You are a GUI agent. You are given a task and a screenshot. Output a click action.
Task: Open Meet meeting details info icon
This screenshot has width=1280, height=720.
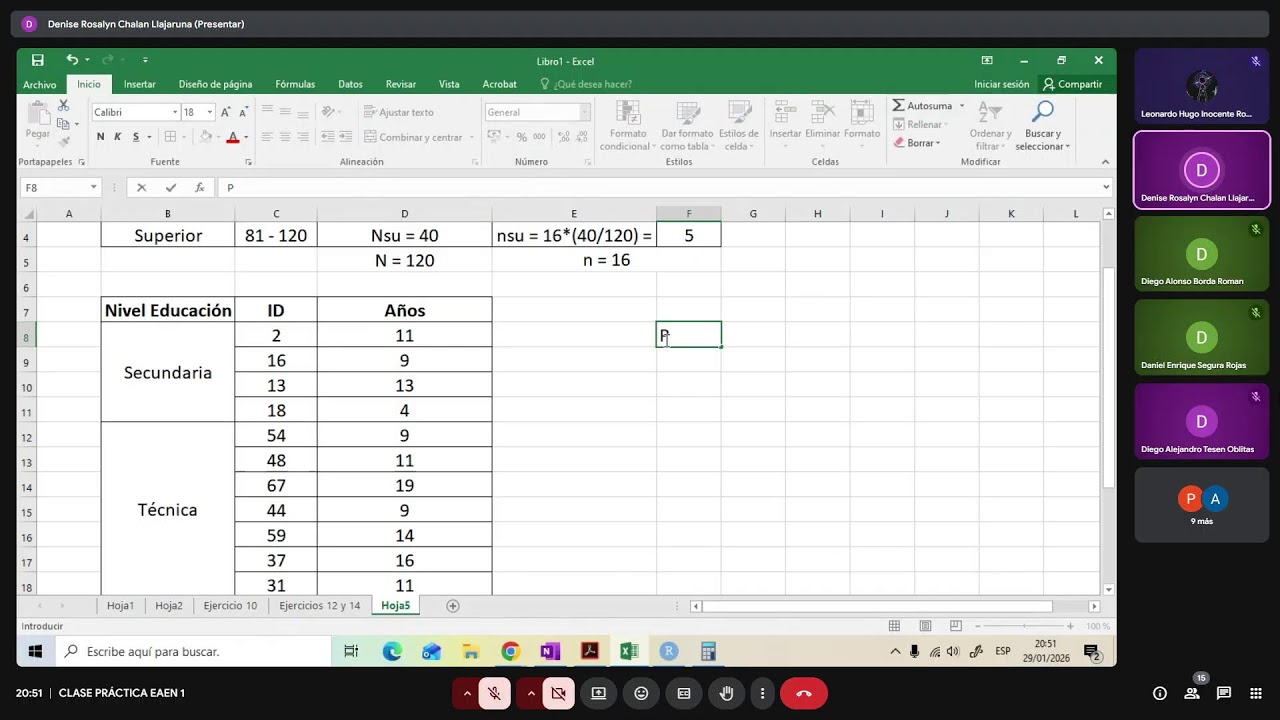(1160, 693)
